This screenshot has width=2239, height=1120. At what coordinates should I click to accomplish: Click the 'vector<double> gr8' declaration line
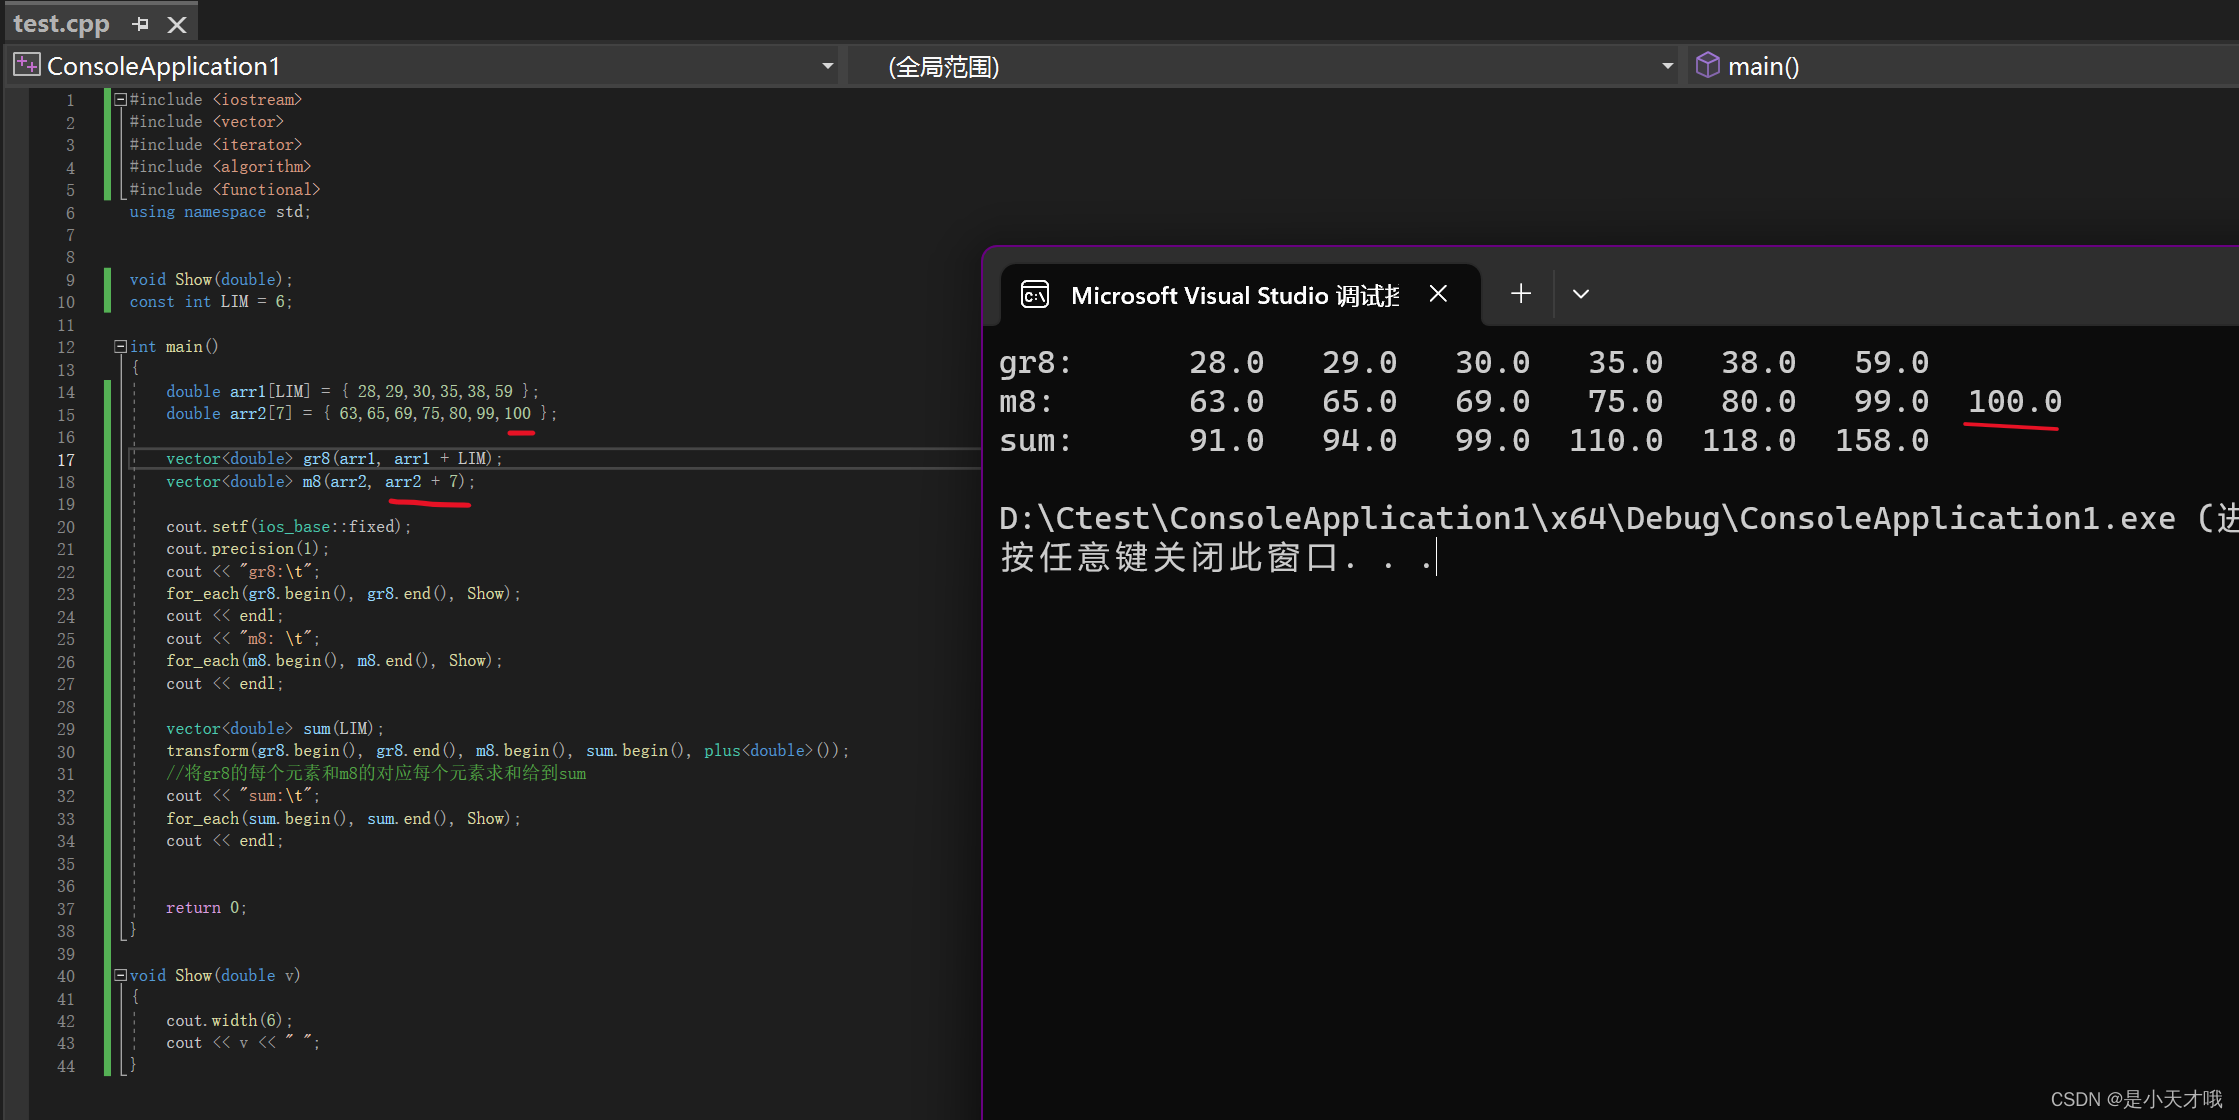334,459
